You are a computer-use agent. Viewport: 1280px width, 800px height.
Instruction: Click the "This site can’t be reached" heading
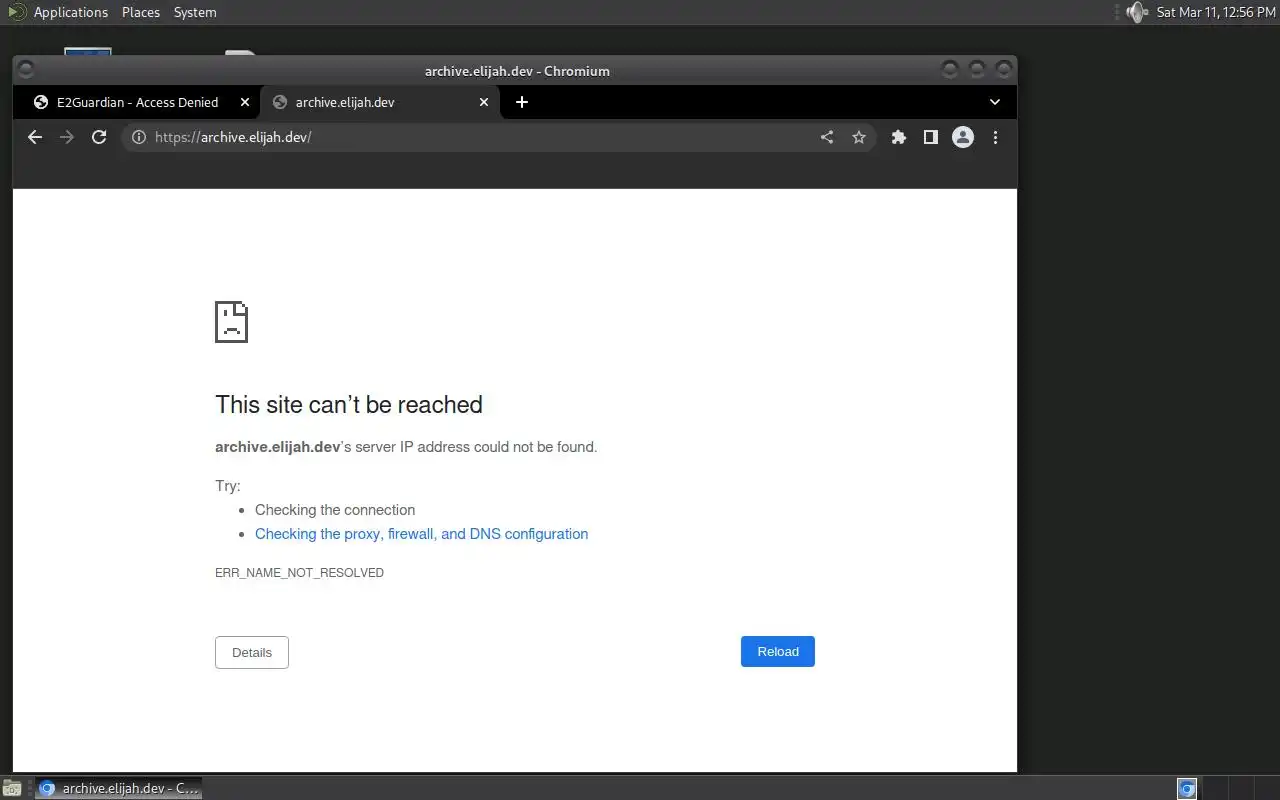click(349, 405)
